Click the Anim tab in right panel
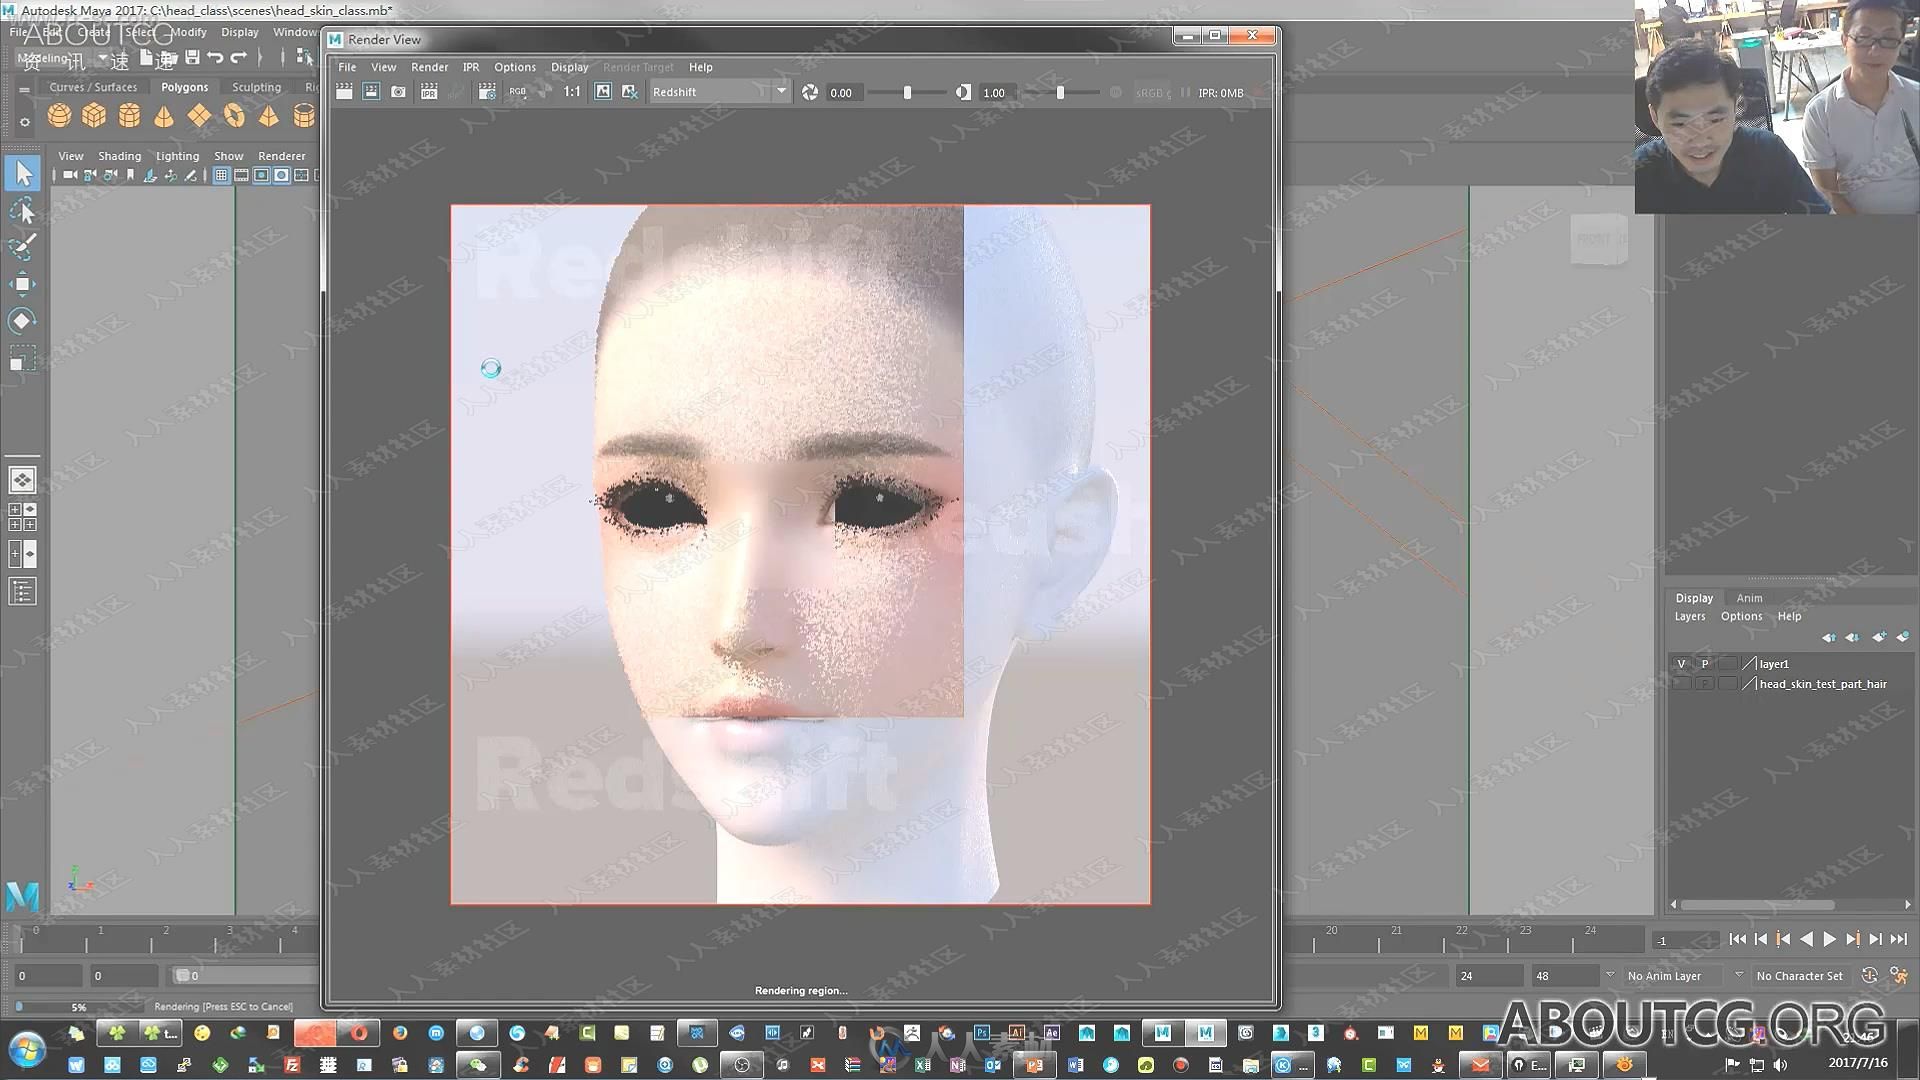 pyautogui.click(x=1749, y=596)
